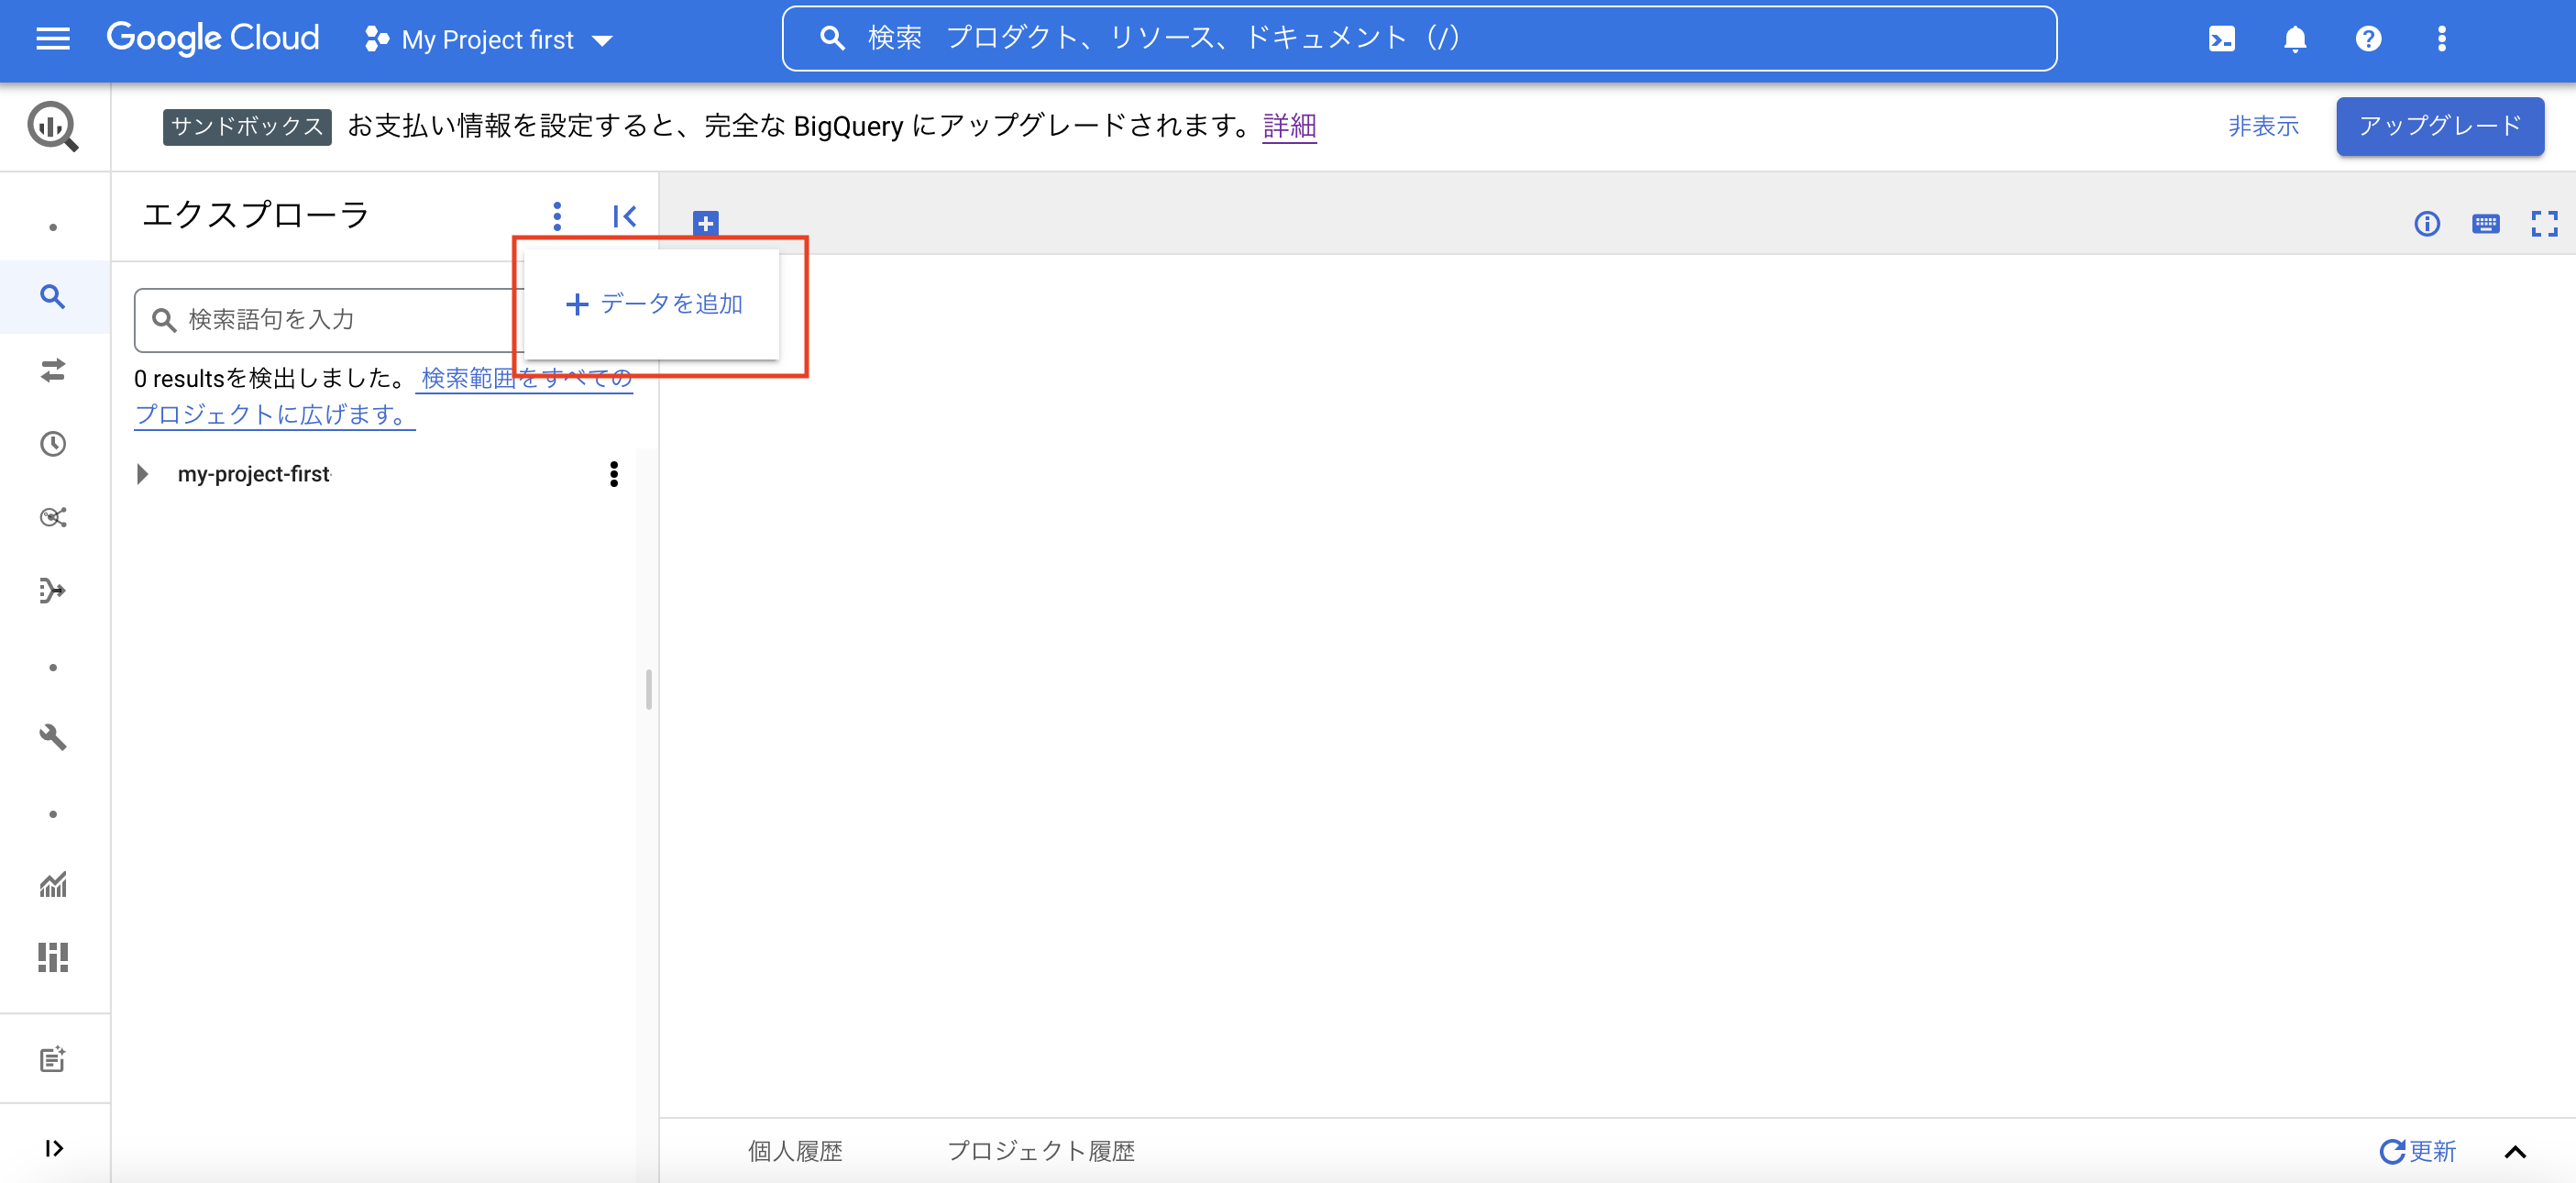Open the main navigation hamburger menu
2576x1183 pixels.
pos(53,39)
